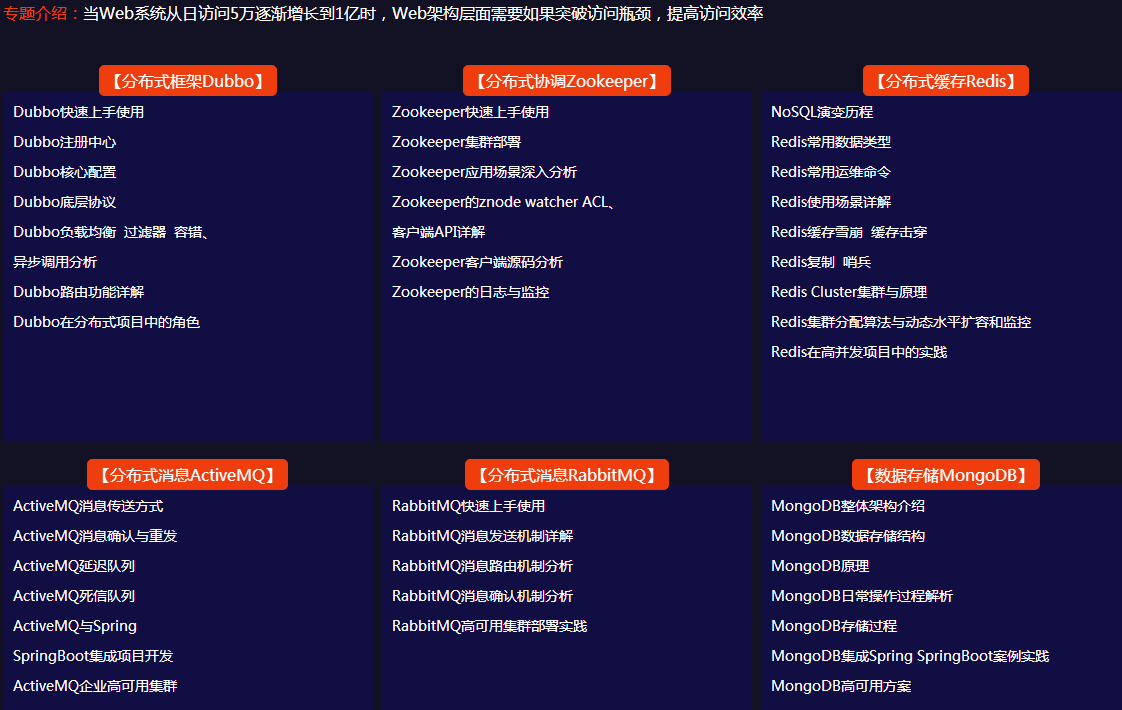Open the 【分布式消息RabbitMQ】 section header
1122x710 pixels.
tap(567, 474)
